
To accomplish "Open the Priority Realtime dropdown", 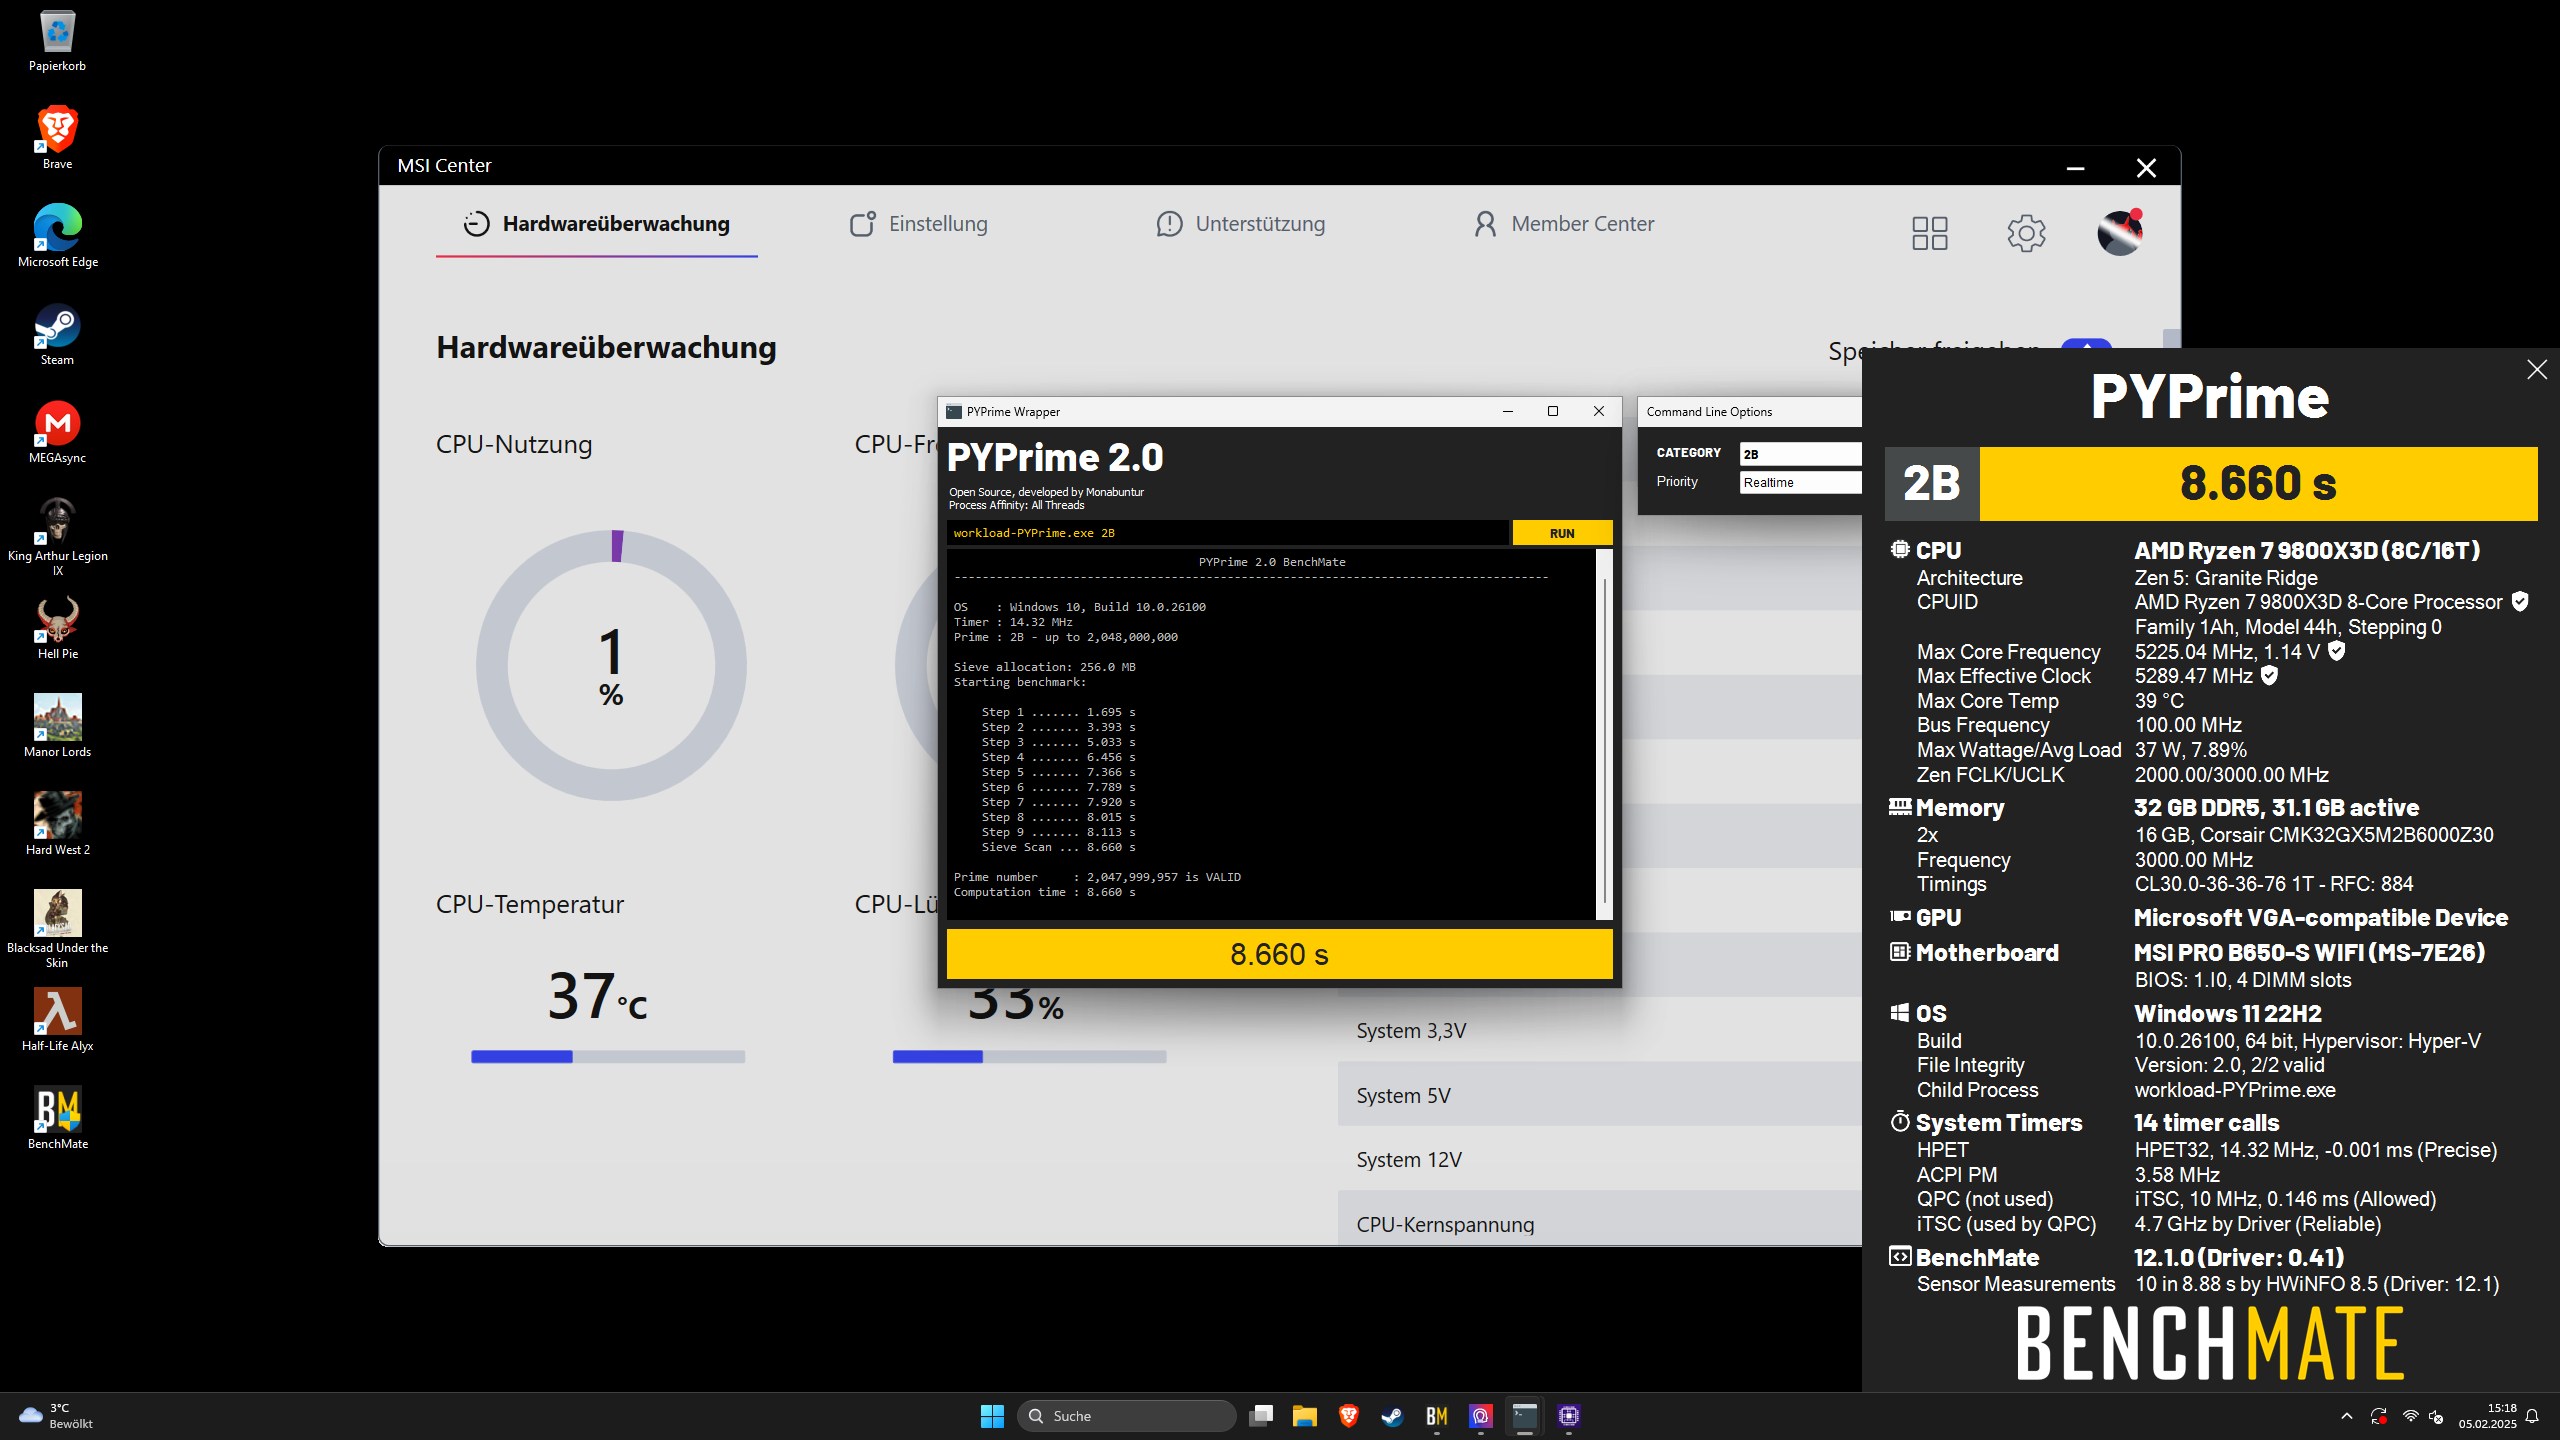I will click(1800, 482).
